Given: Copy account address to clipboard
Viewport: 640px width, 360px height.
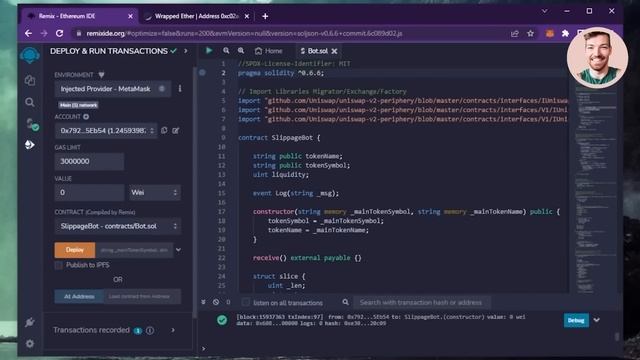Looking at the screenshot, I should (x=164, y=130).
